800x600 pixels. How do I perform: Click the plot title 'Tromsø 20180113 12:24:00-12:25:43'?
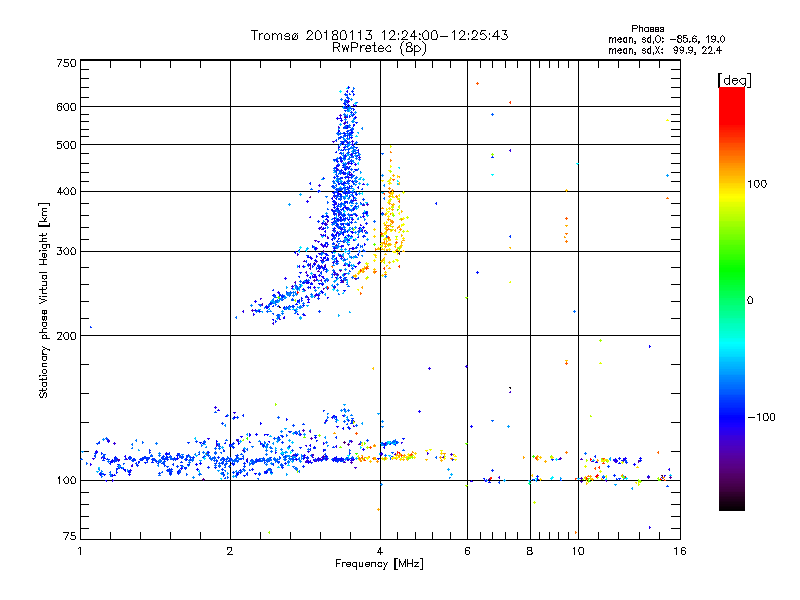point(380,35)
